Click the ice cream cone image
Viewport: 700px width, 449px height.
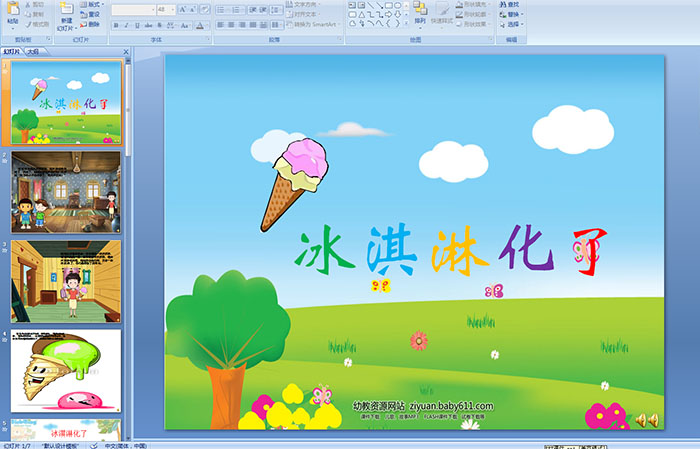296,183
